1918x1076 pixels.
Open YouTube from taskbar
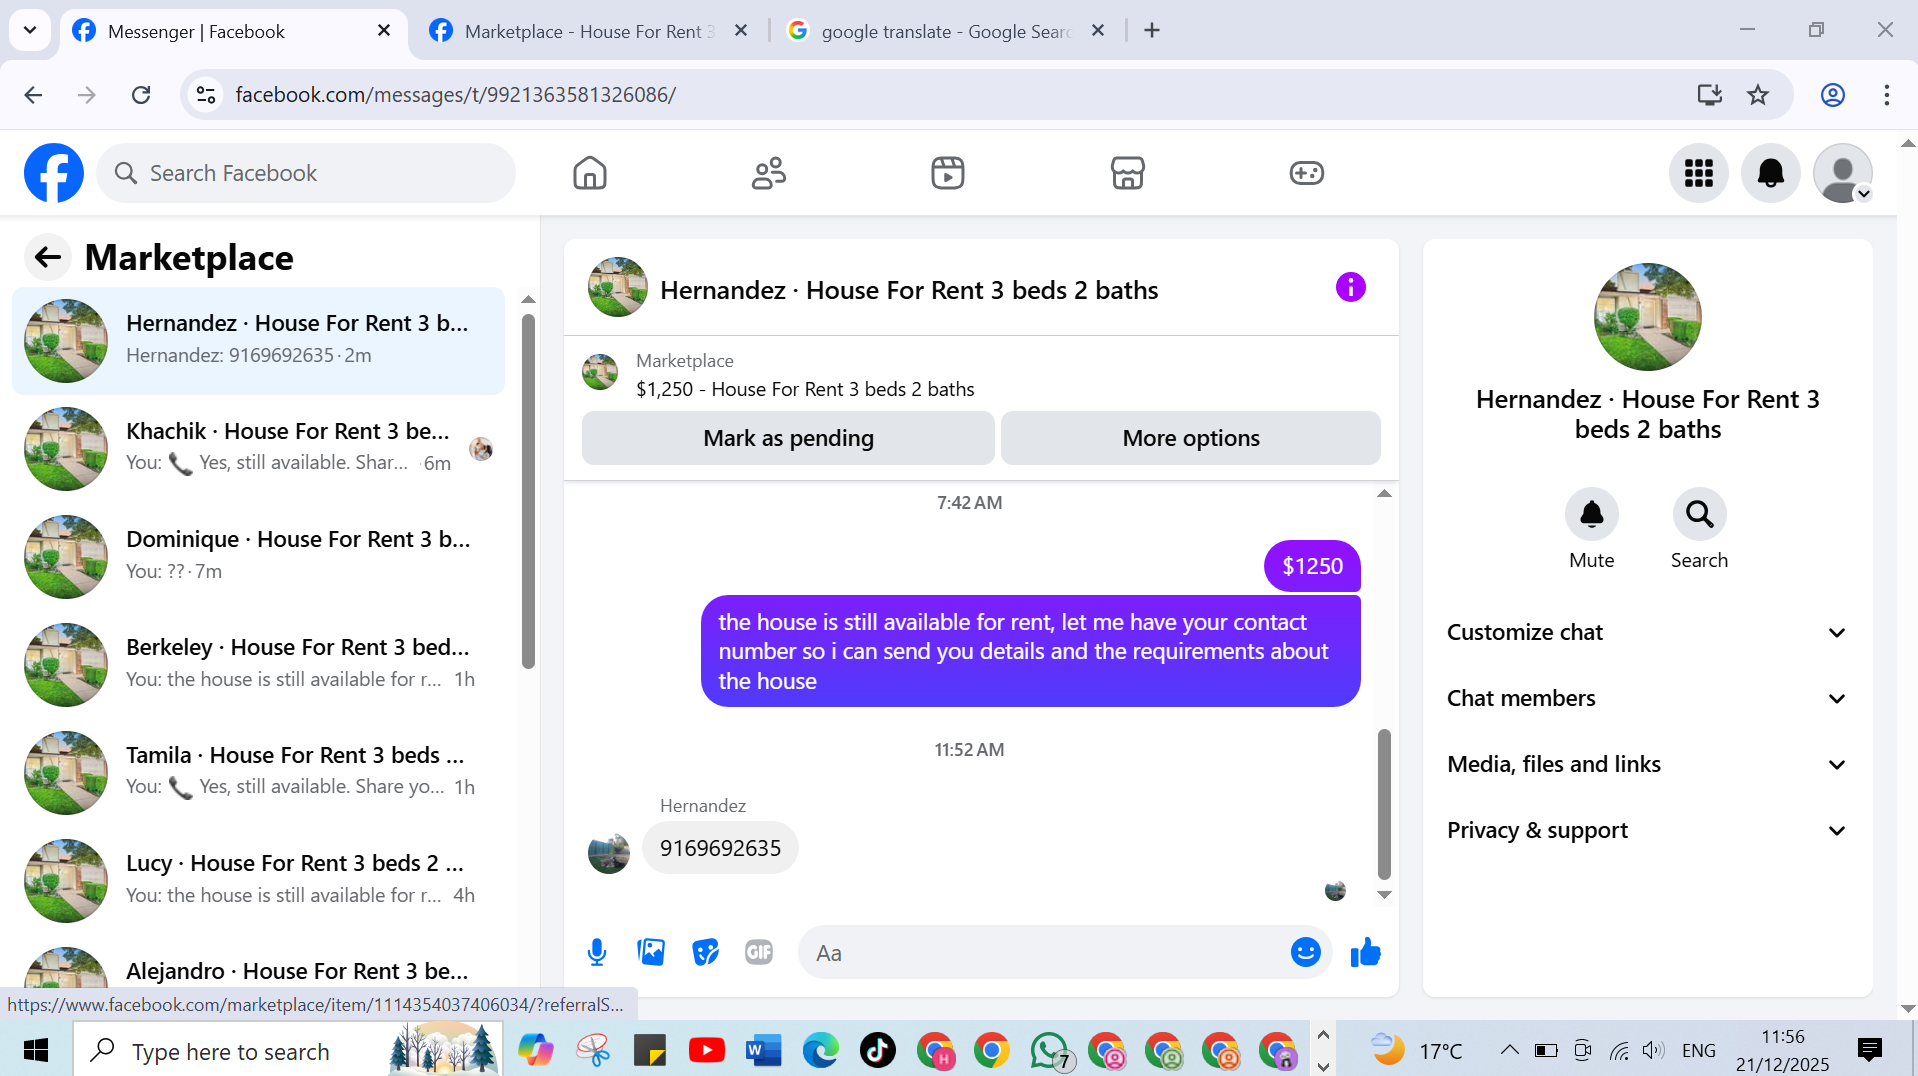[706, 1051]
